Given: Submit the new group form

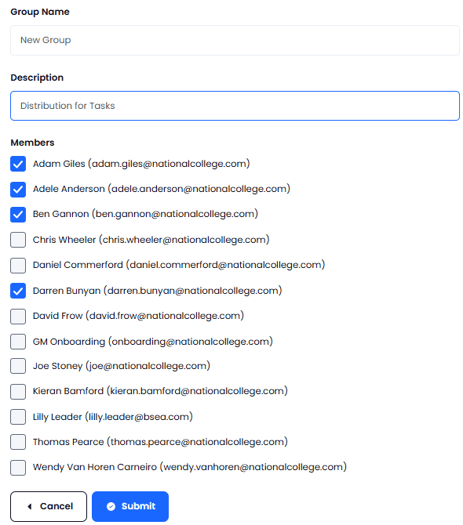Looking at the screenshot, I should (130, 506).
